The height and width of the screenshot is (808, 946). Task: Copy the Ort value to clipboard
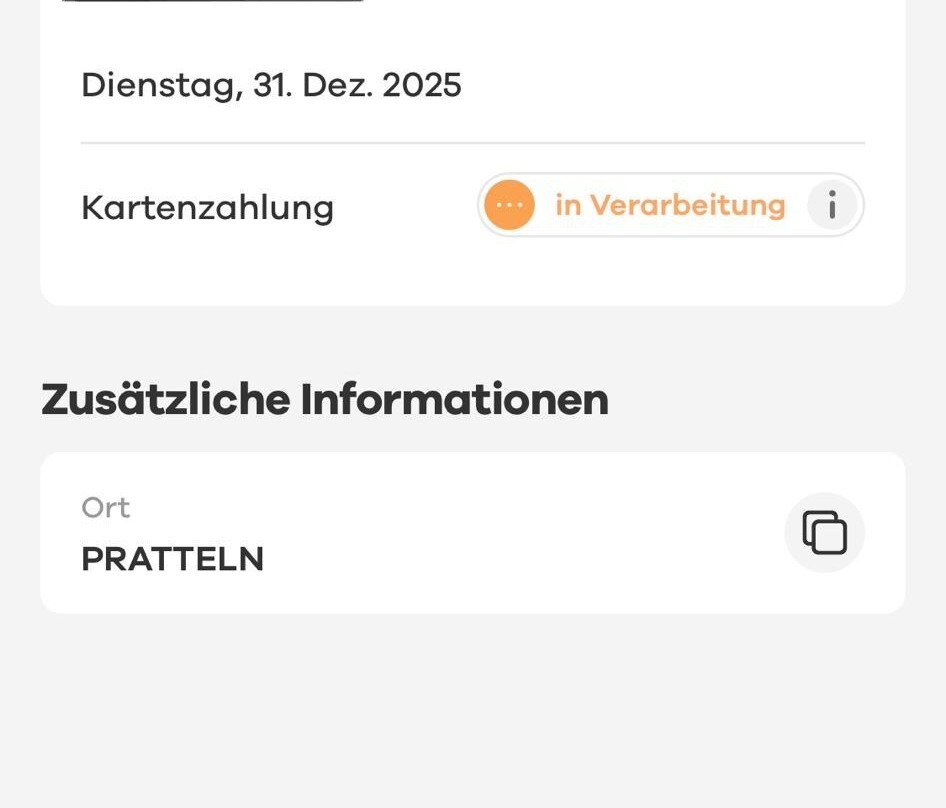click(x=824, y=532)
